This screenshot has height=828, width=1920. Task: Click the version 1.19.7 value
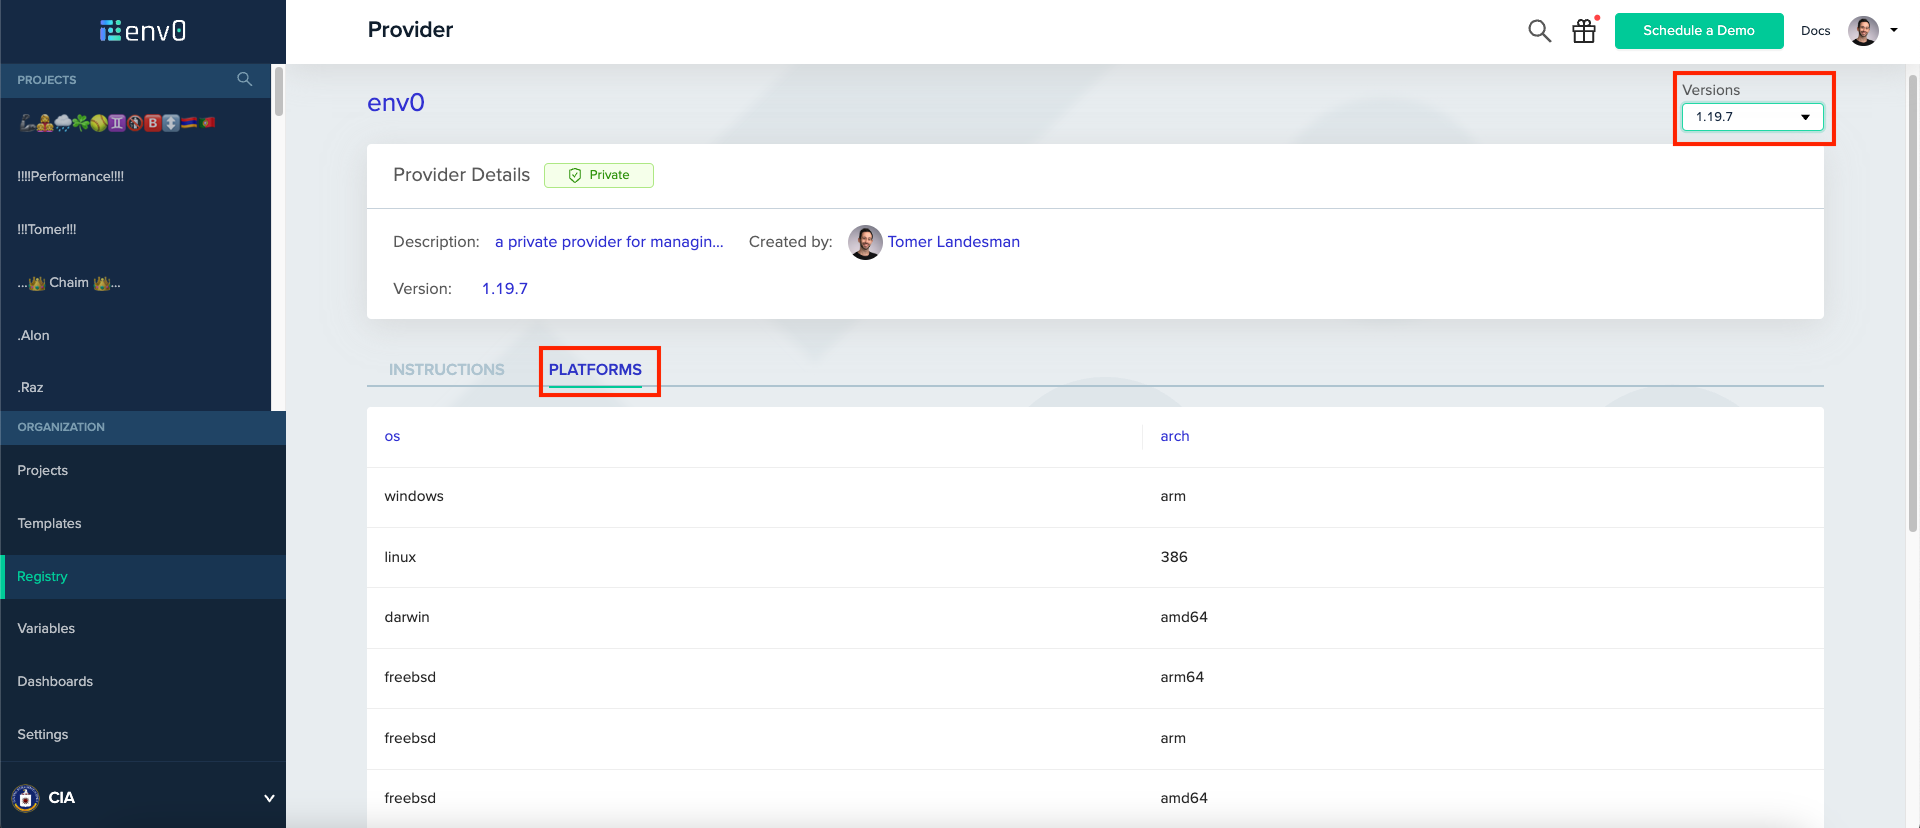(505, 289)
